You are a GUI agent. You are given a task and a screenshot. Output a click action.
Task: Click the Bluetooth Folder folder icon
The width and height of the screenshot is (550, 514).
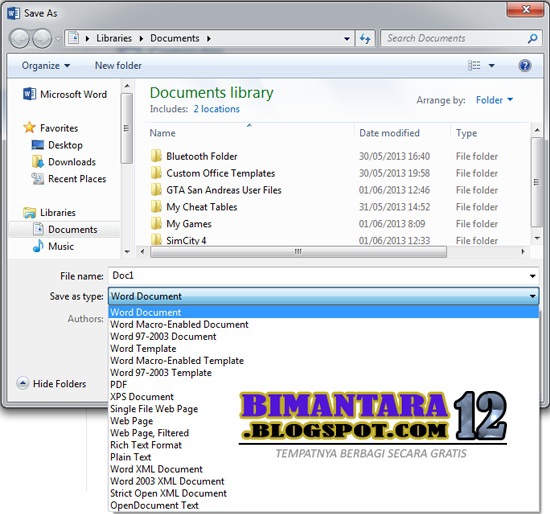pos(156,156)
